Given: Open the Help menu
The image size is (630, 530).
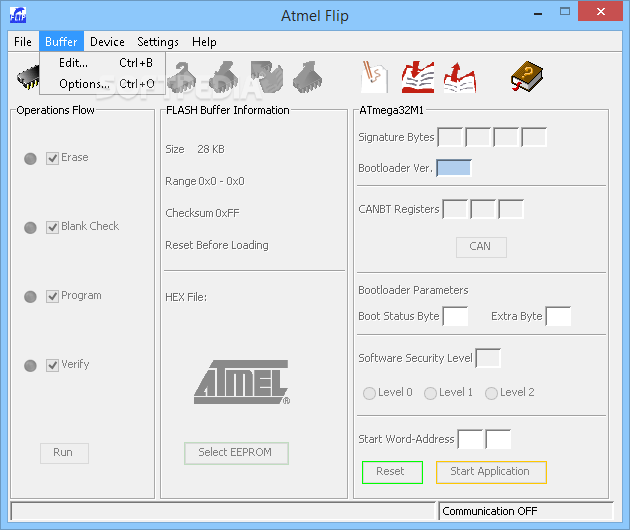Looking at the screenshot, I should click(x=204, y=41).
